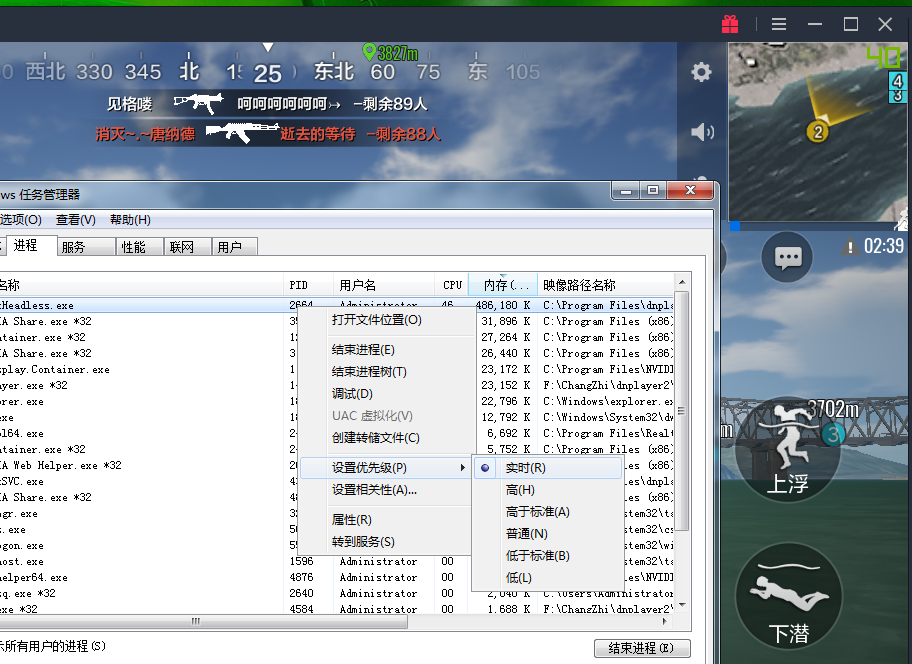Click the red gift icon in the title bar
The width and height of the screenshot is (912, 664).
(x=730, y=23)
